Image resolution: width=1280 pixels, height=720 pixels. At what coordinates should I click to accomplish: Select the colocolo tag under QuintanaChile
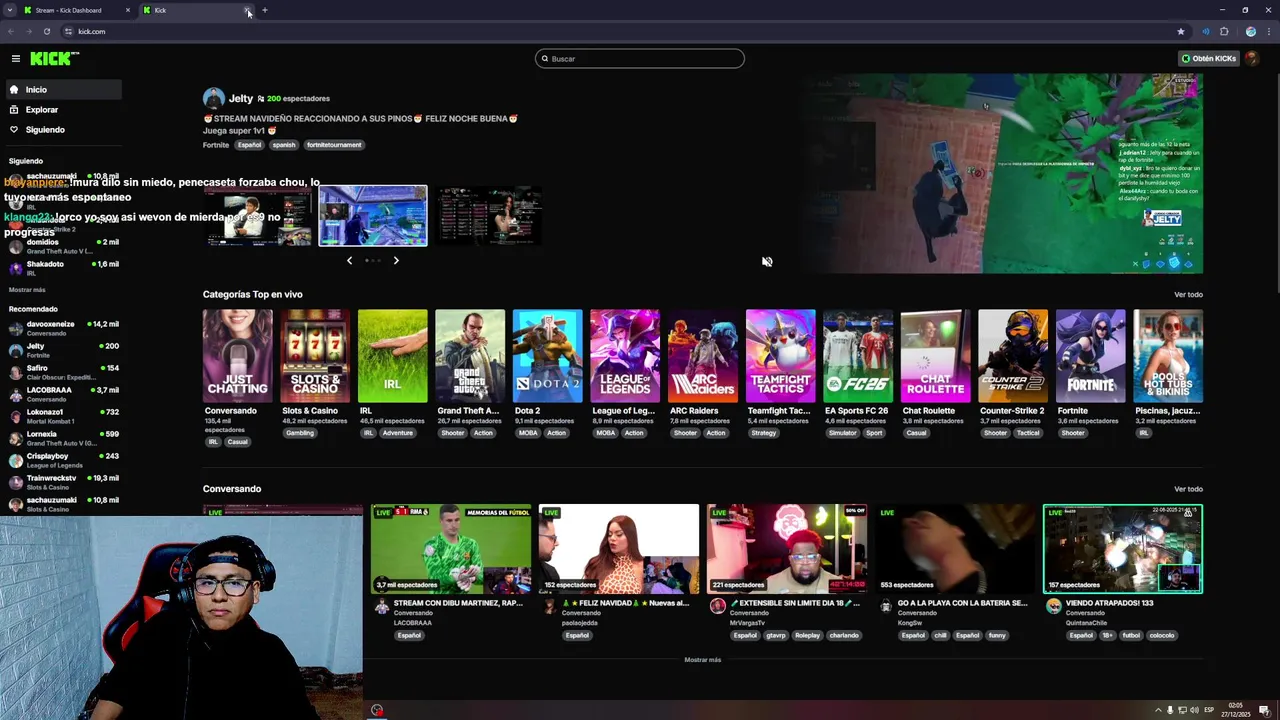tap(1162, 636)
